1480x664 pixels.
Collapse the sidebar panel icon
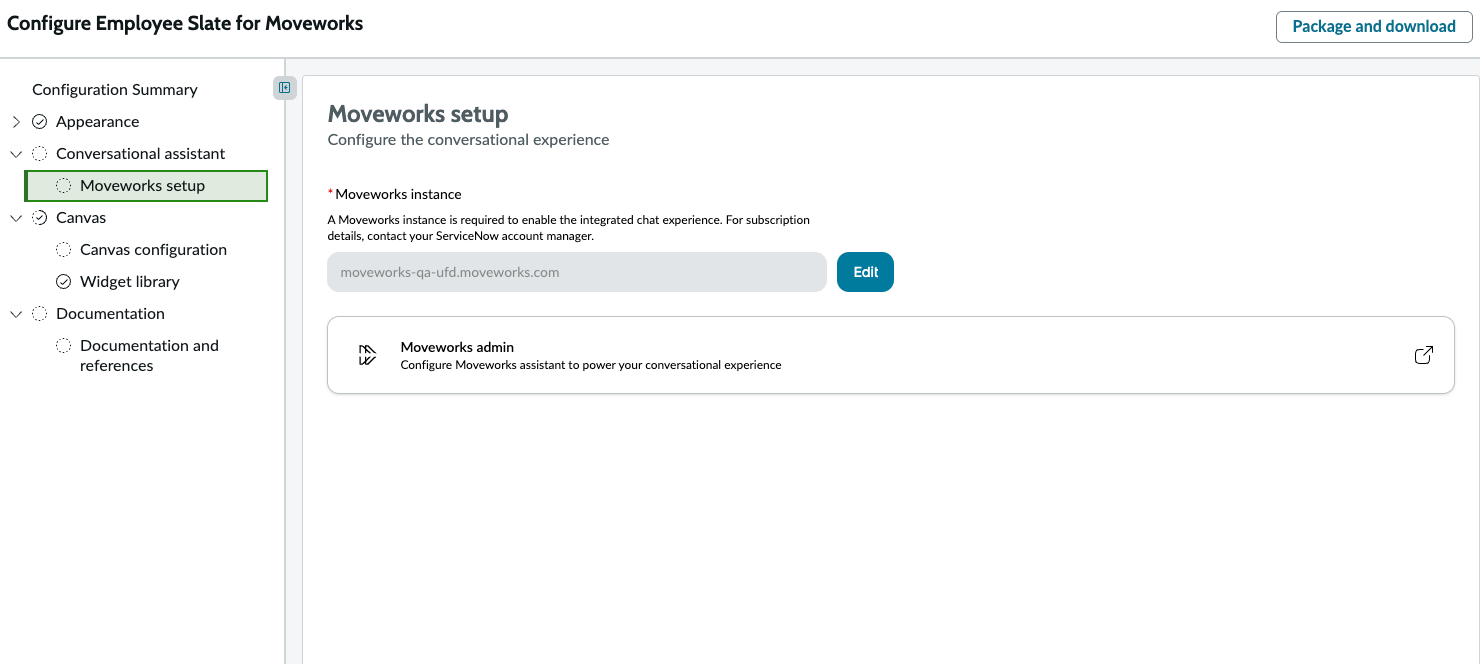click(x=285, y=88)
